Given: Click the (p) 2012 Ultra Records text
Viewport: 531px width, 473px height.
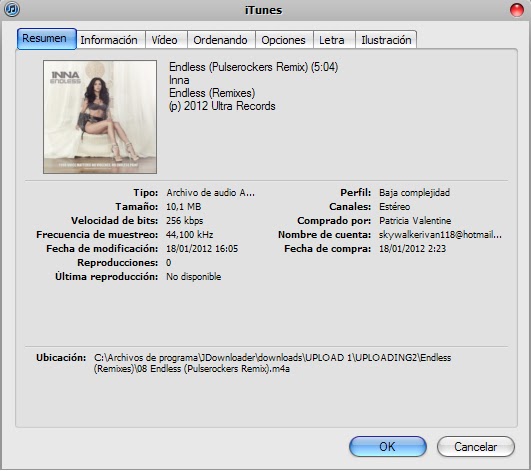Looking at the screenshot, I should point(222,106).
